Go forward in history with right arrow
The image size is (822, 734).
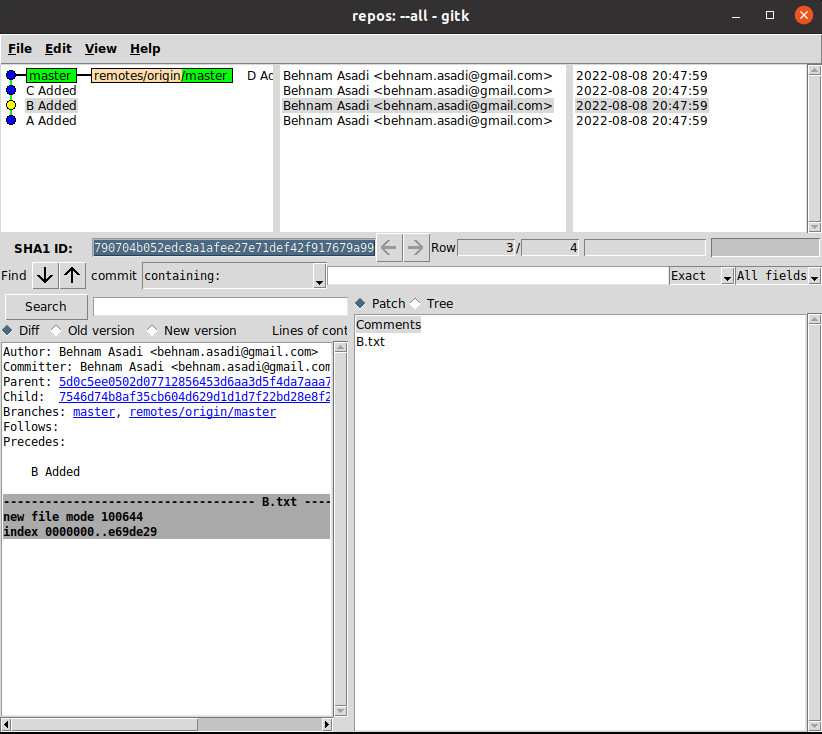pos(416,247)
